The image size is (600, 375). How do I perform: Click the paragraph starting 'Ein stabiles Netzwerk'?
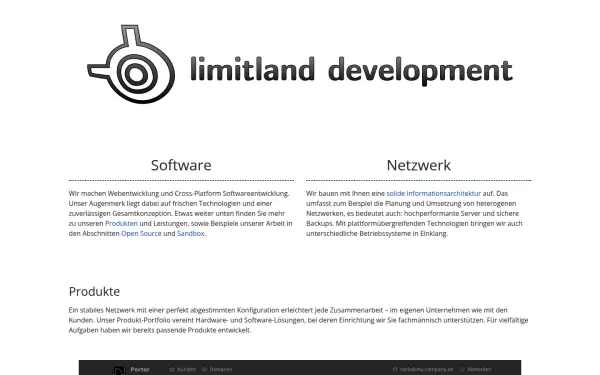[298, 320]
